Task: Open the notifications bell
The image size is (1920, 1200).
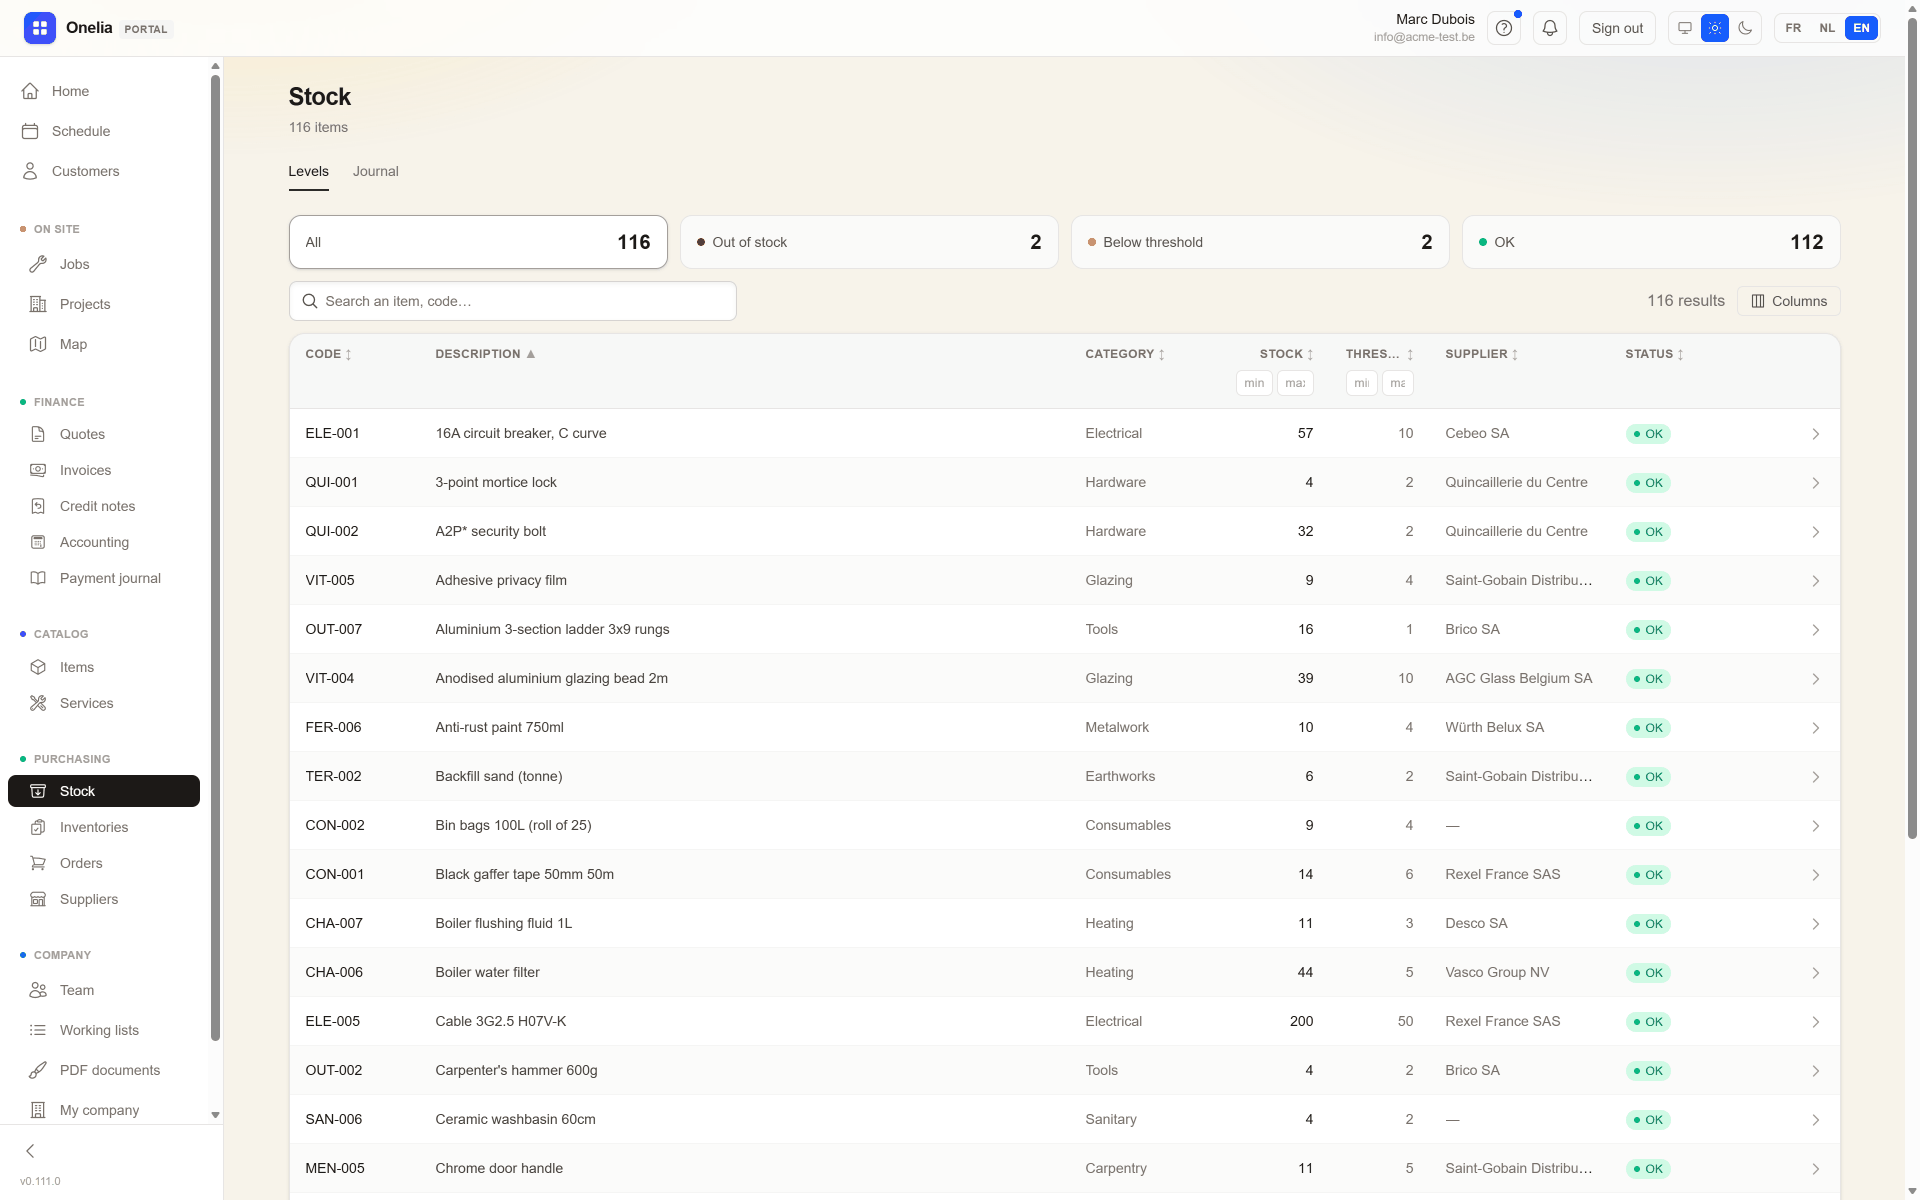Action: coord(1550,28)
